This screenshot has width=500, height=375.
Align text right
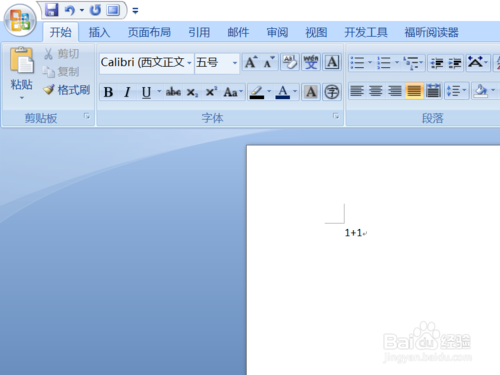click(x=395, y=91)
